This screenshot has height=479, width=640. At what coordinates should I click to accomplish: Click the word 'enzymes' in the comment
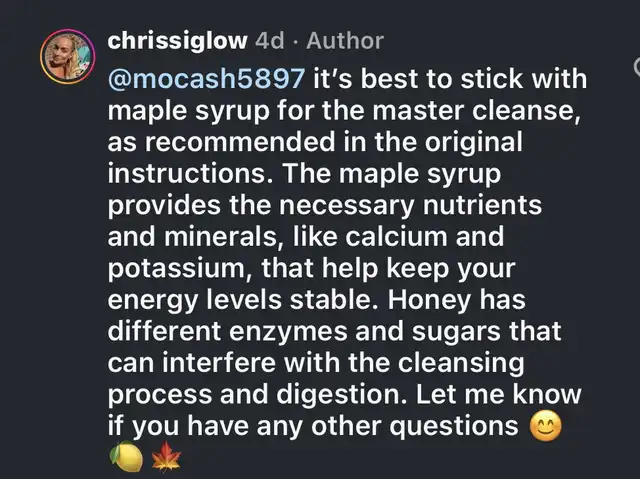[x=288, y=332]
